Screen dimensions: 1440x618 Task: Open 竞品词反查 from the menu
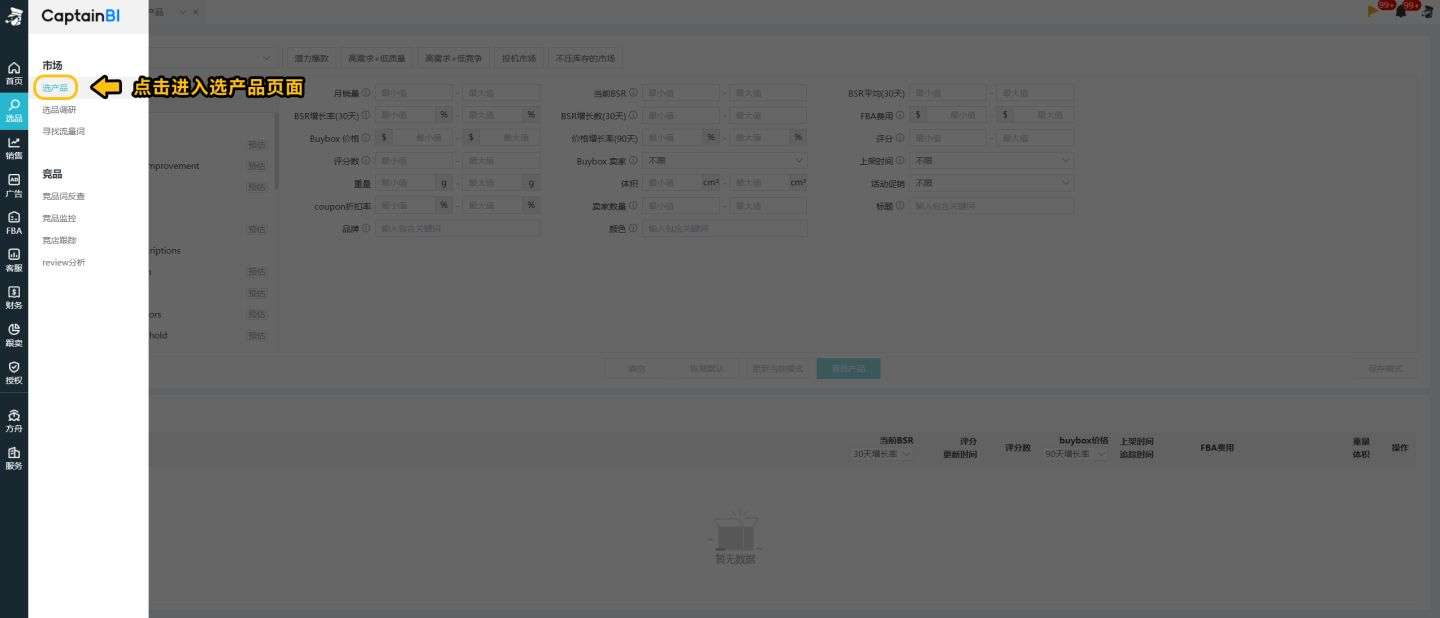click(x=63, y=196)
